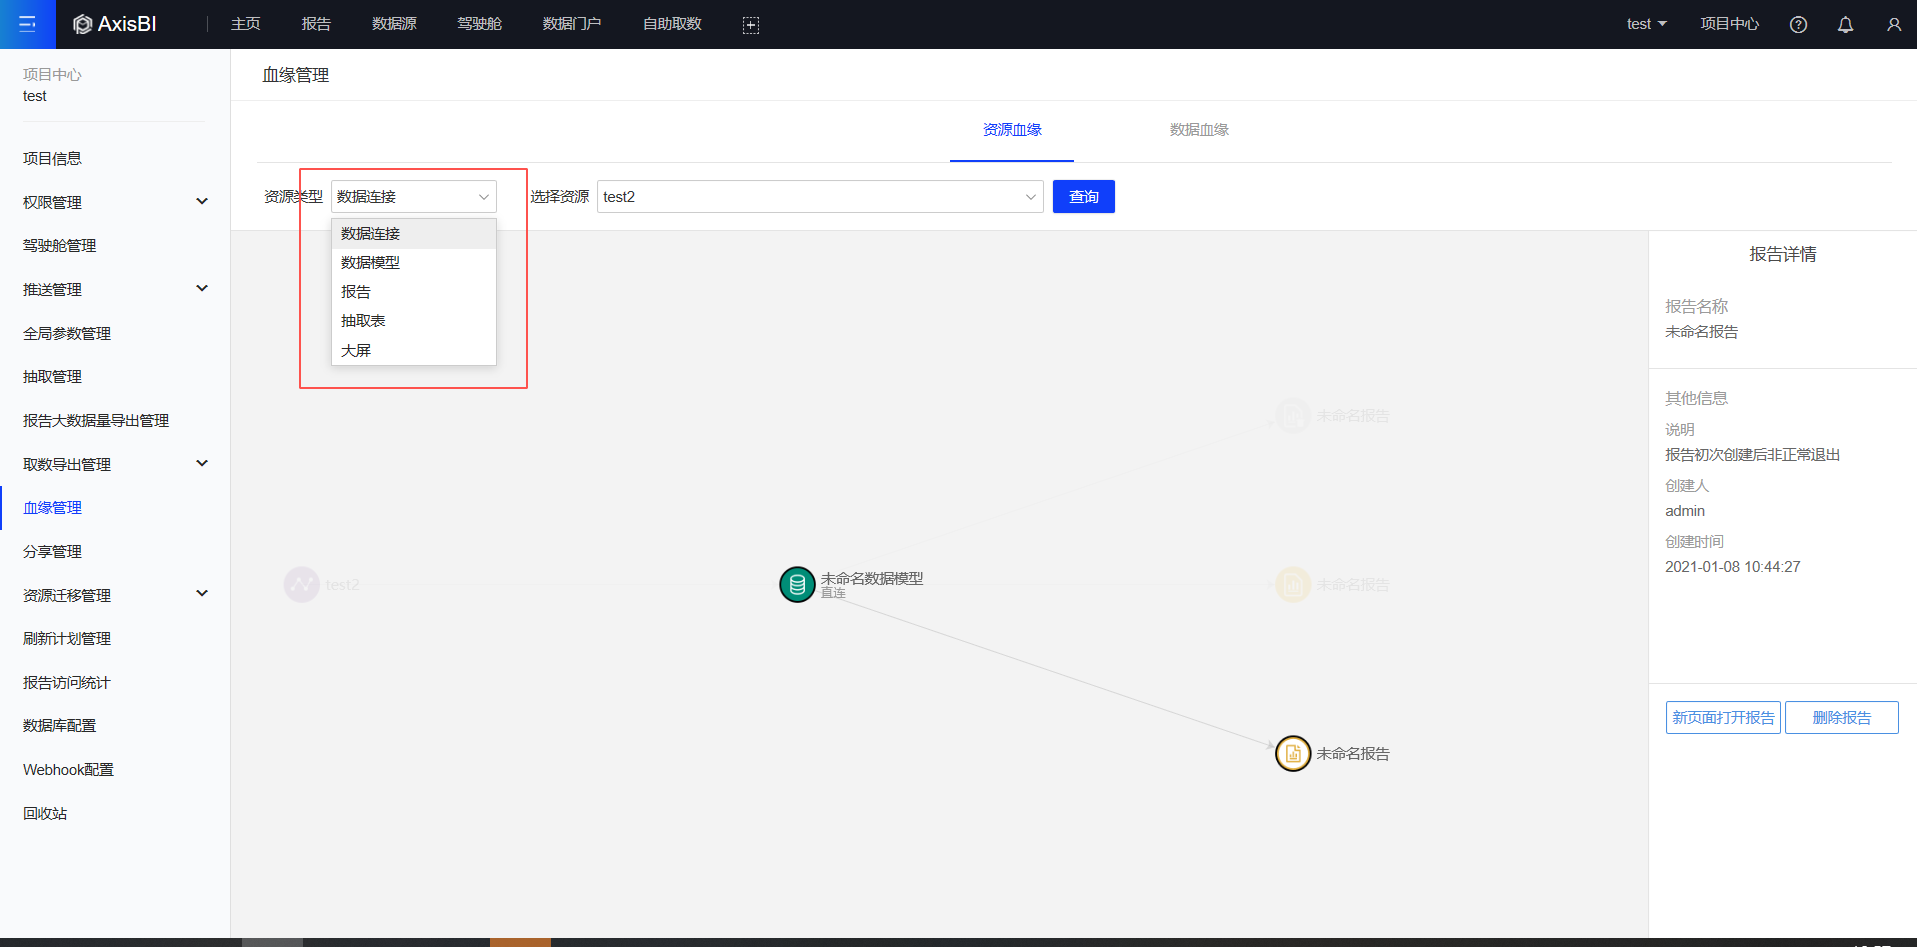Open 报告大数据量导出管理 in the sidebar

coord(96,420)
